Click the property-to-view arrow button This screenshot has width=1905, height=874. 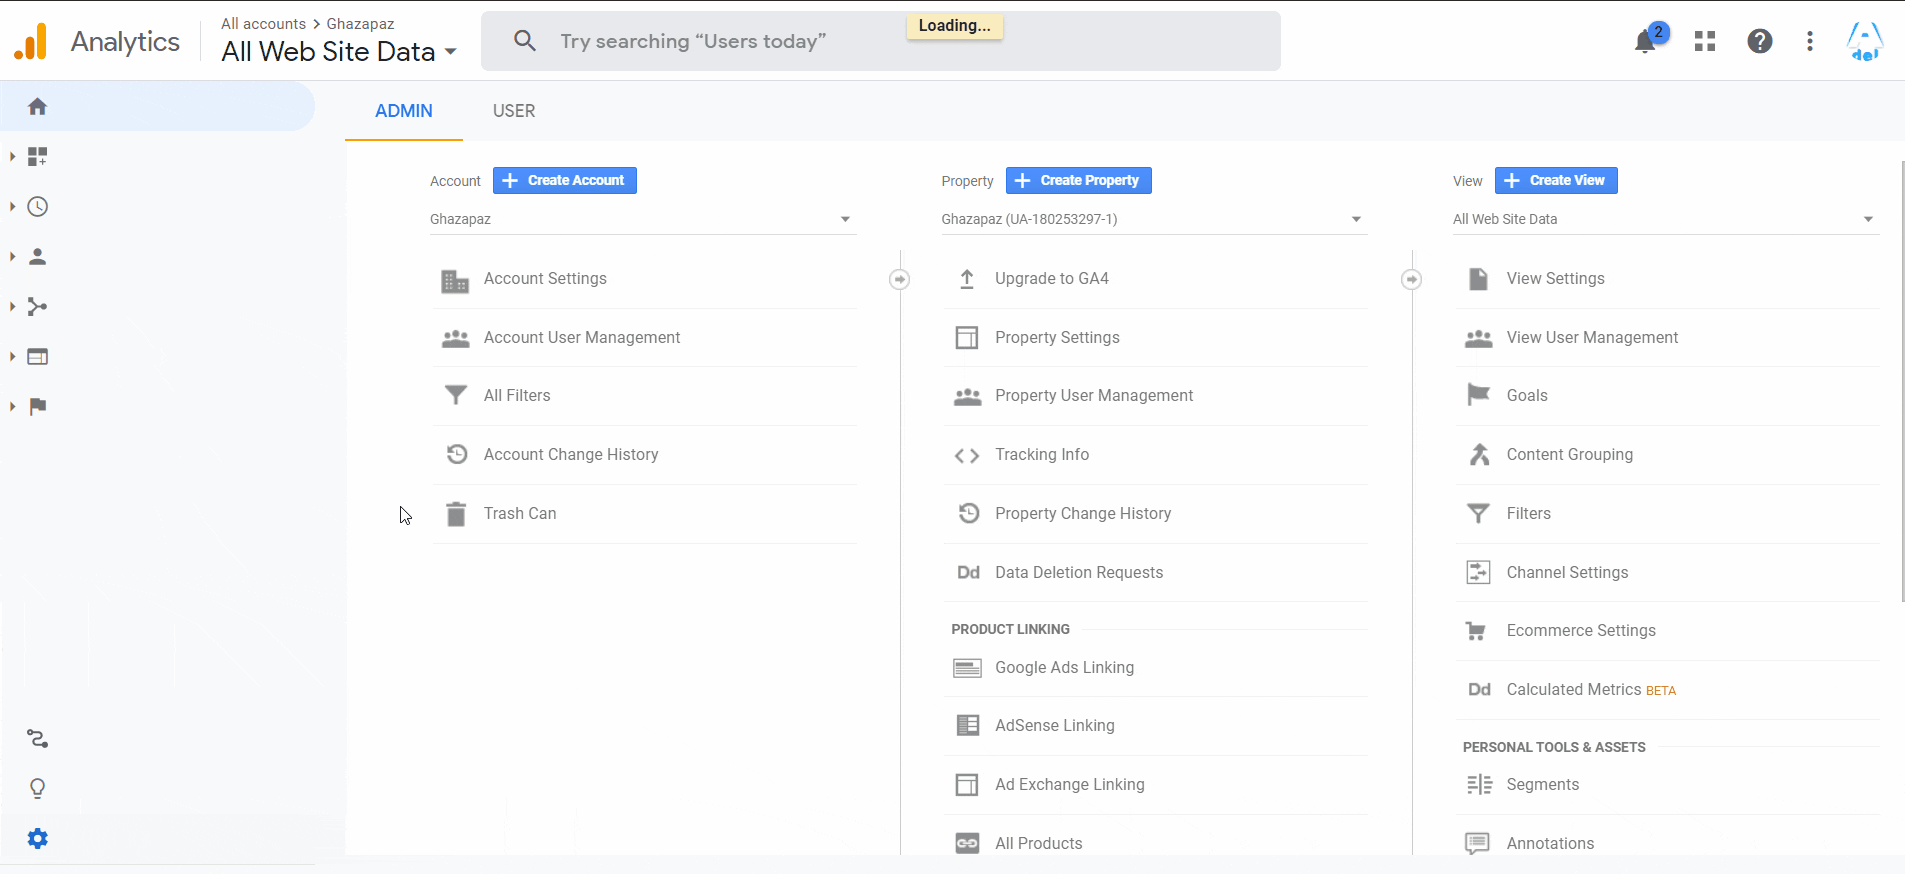[1412, 279]
